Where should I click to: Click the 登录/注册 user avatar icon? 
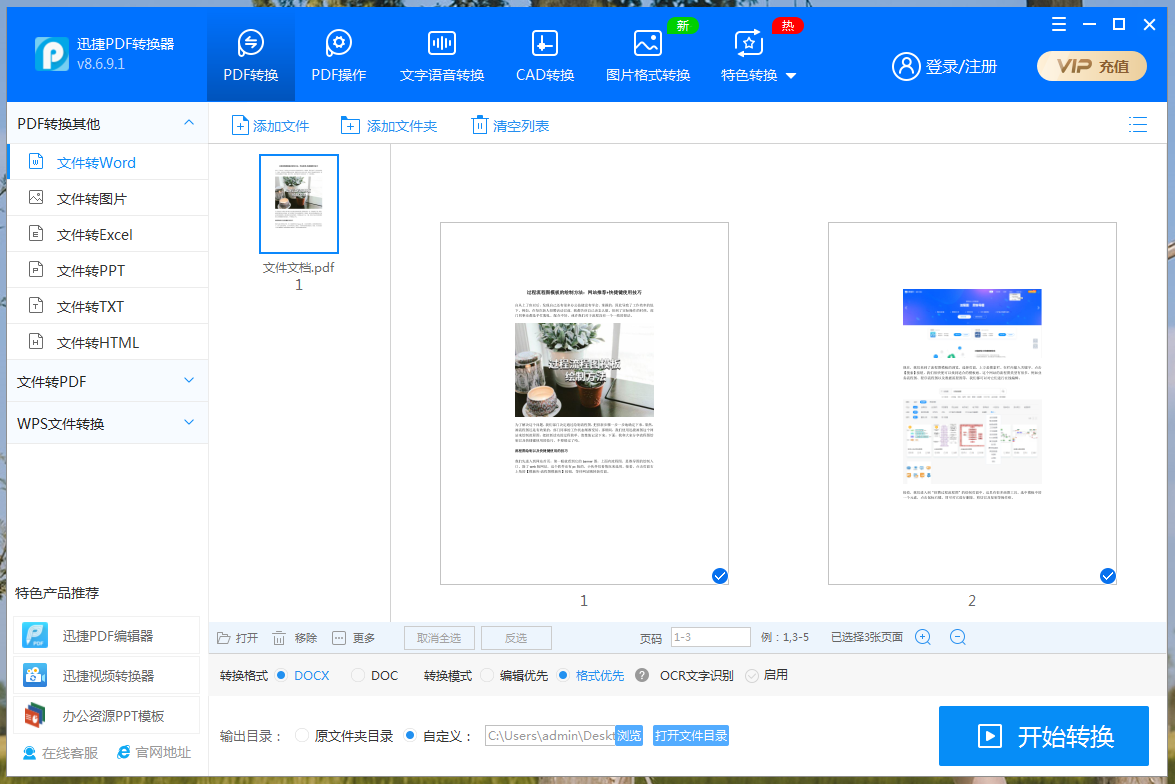click(906, 67)
